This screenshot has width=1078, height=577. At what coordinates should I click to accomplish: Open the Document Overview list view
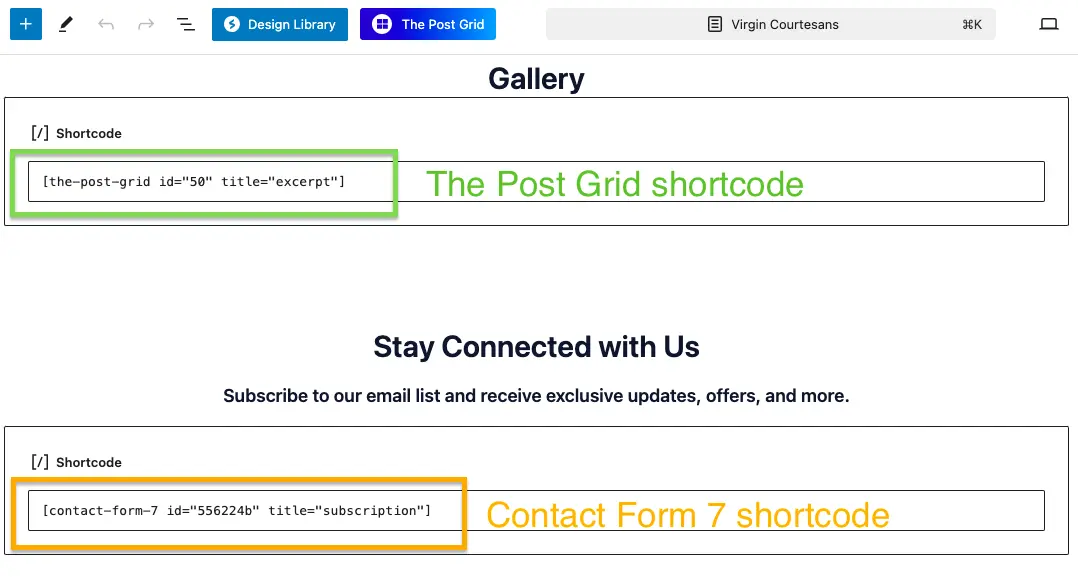[x=186, y=24]
